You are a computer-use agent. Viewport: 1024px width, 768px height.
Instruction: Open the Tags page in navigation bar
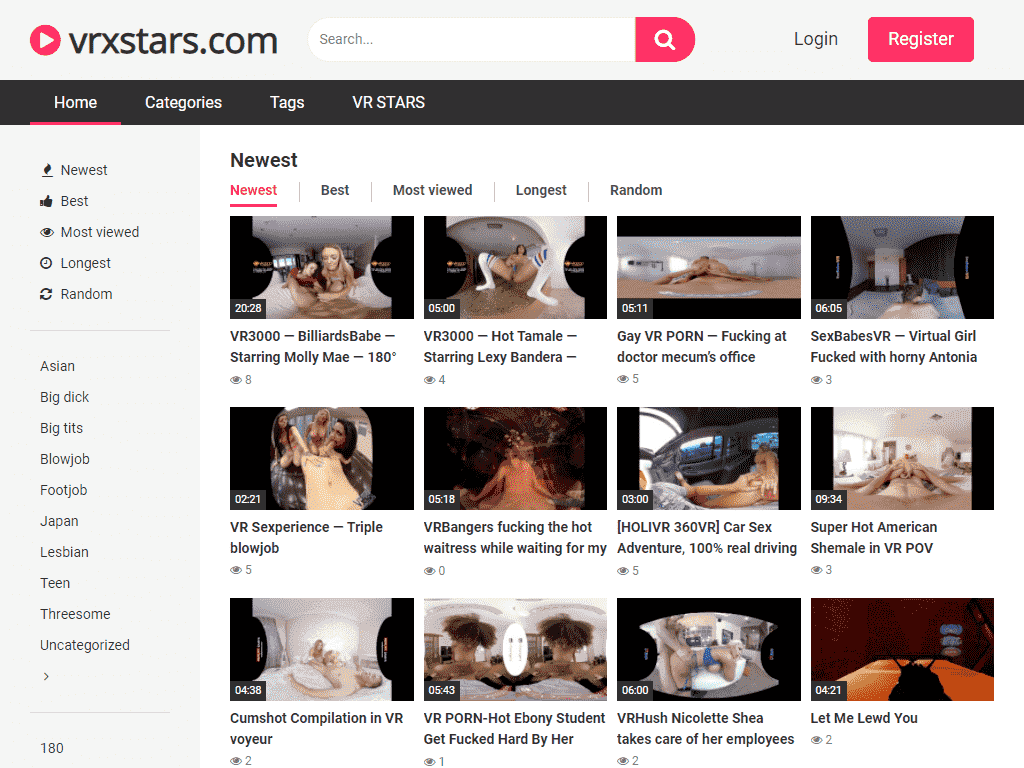(x=287, y=102)
